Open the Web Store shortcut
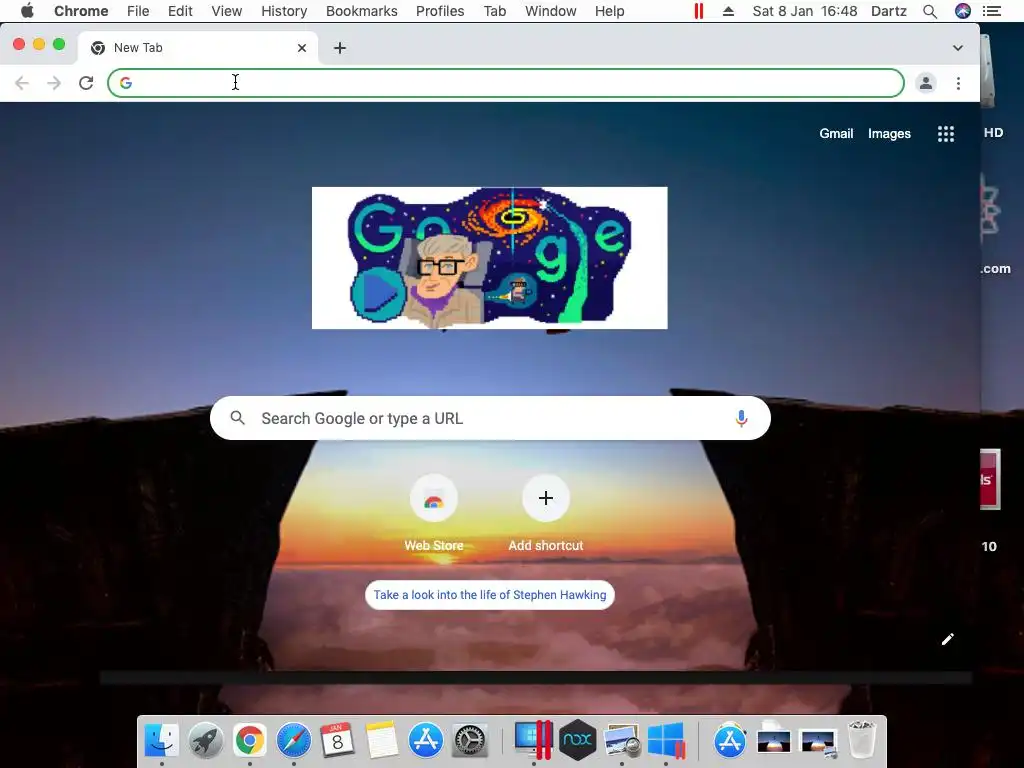Image resolution: width=1024 pixels, height=768 pixels. click(434, 515)
